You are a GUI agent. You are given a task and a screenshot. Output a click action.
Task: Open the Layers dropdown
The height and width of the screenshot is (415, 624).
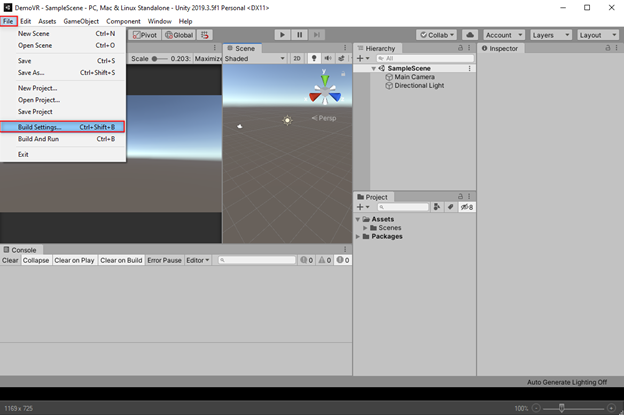[x=551, y=35]
